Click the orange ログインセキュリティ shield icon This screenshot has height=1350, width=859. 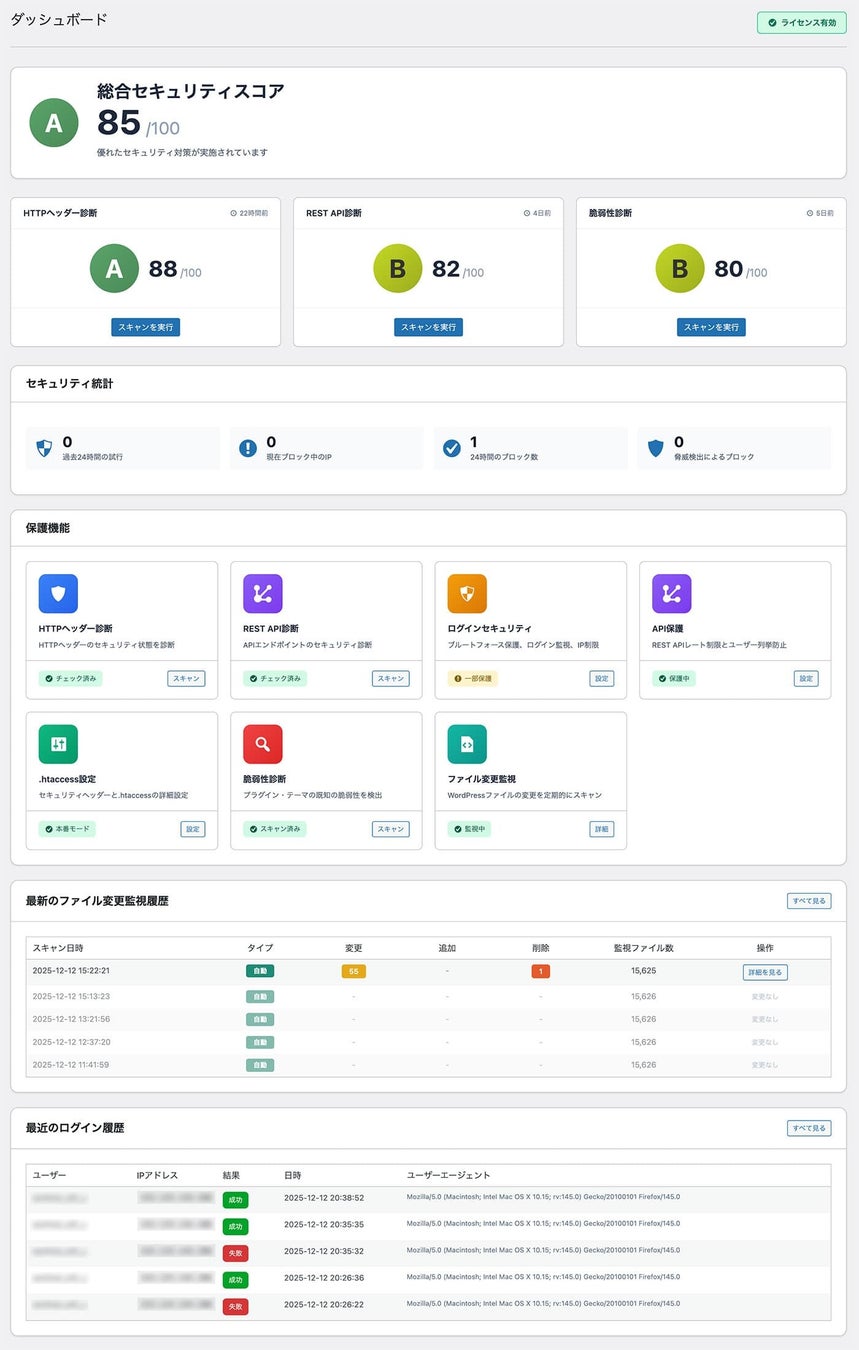click(467, 593)
